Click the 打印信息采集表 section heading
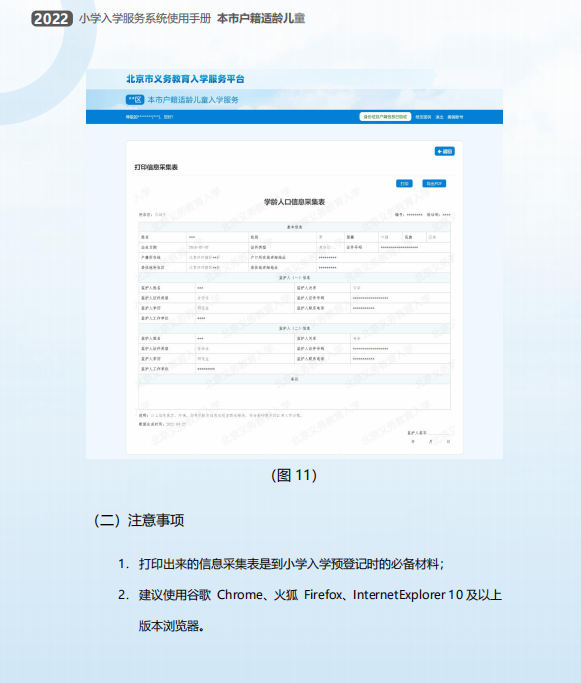Viewport: 581px width, 683px height. coord(156,167)
